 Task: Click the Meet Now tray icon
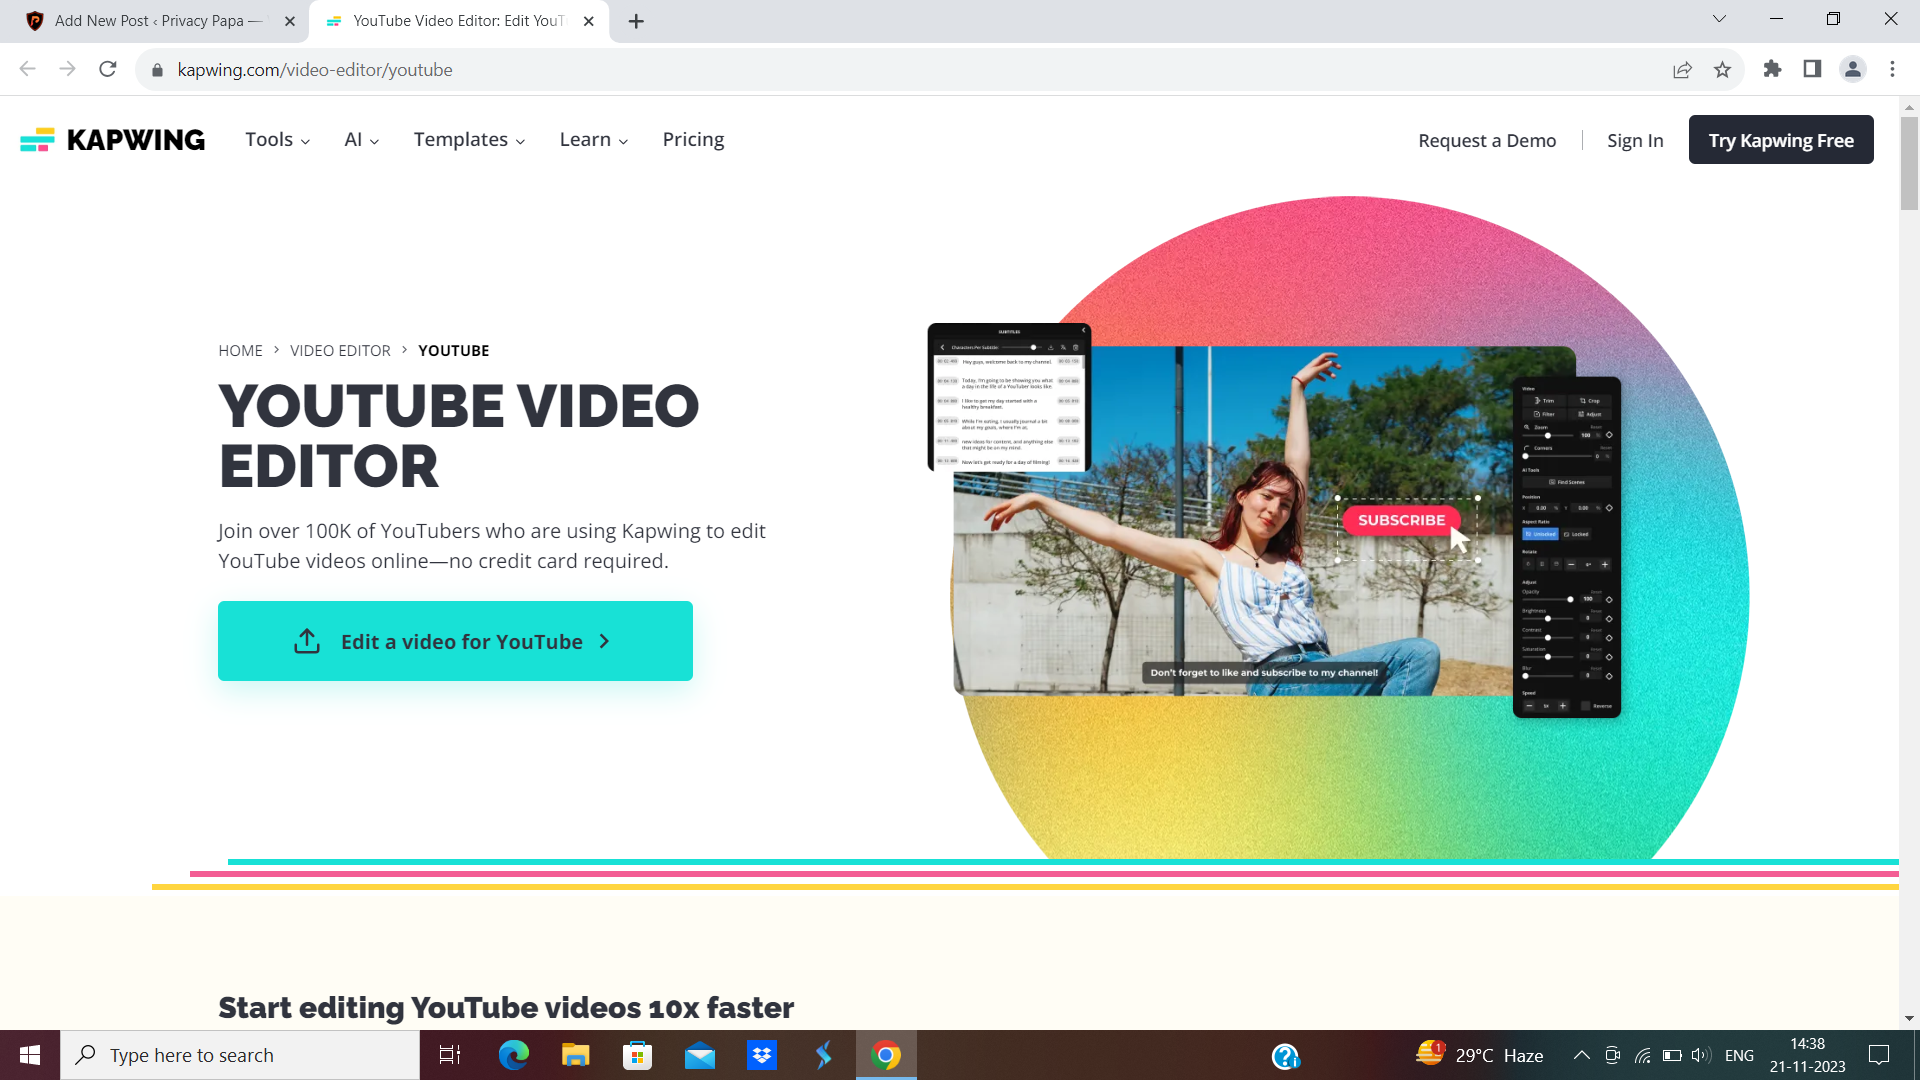tap(1612, 1055)
